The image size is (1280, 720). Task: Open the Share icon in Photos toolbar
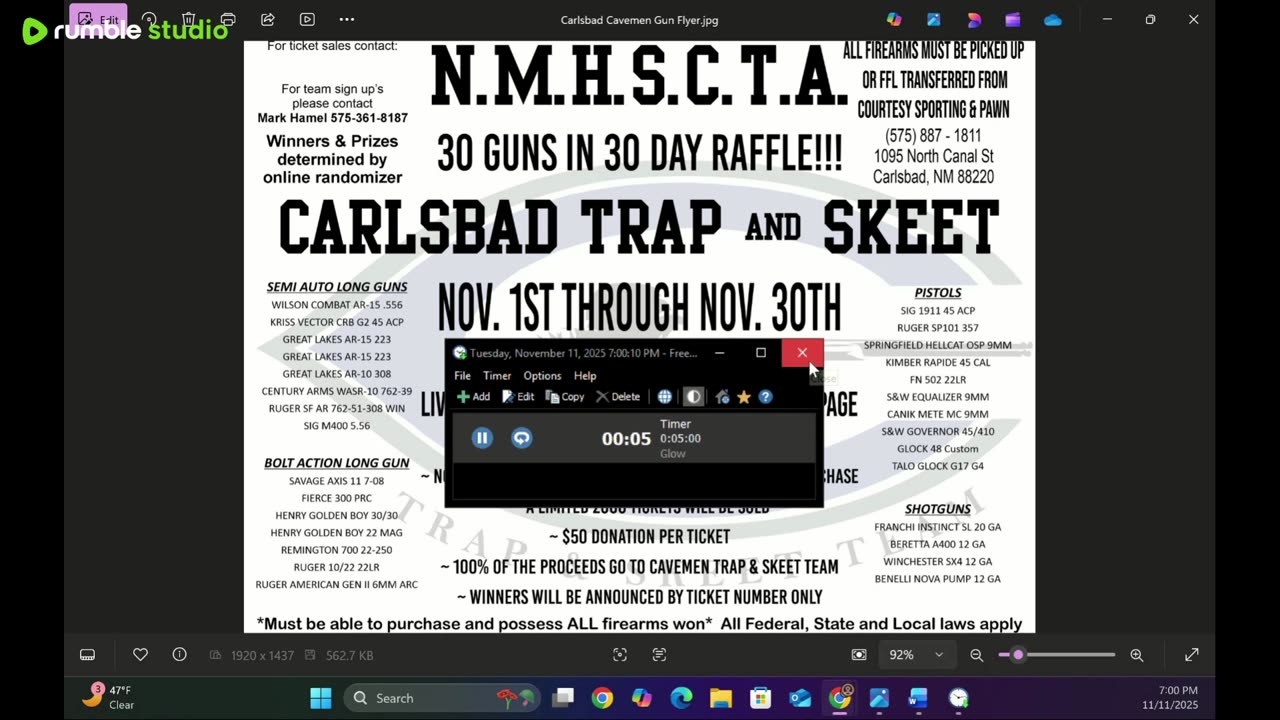point(268,19)
